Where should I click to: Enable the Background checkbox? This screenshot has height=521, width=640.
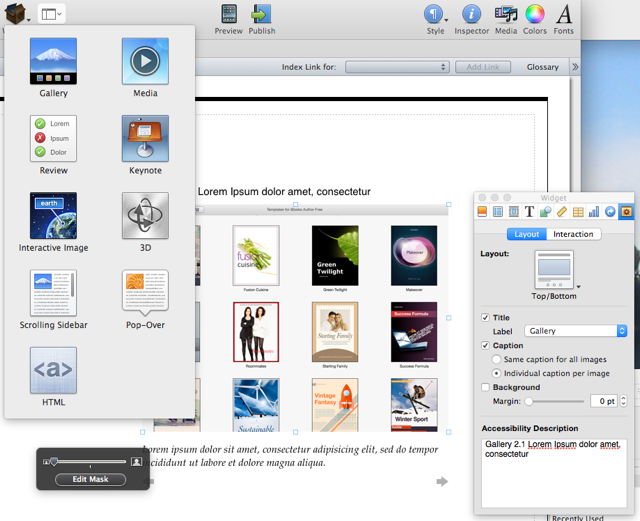point(486,387)
